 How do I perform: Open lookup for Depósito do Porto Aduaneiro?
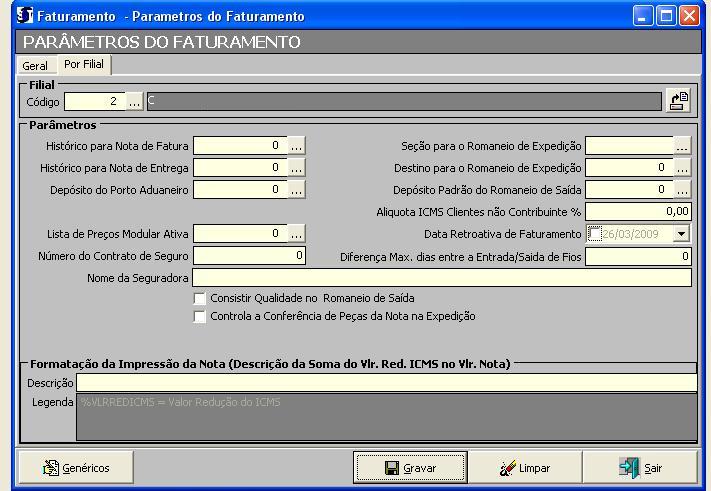coord(296,189)
